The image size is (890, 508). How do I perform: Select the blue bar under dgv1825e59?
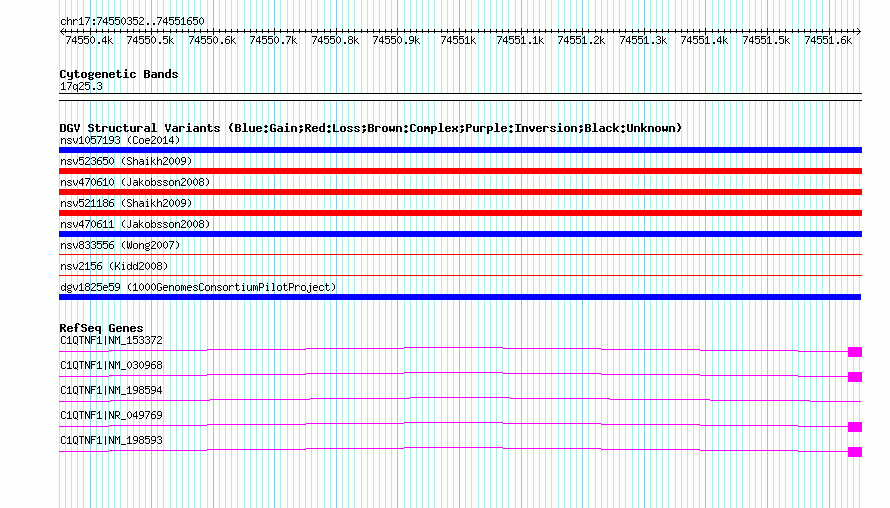460,297
